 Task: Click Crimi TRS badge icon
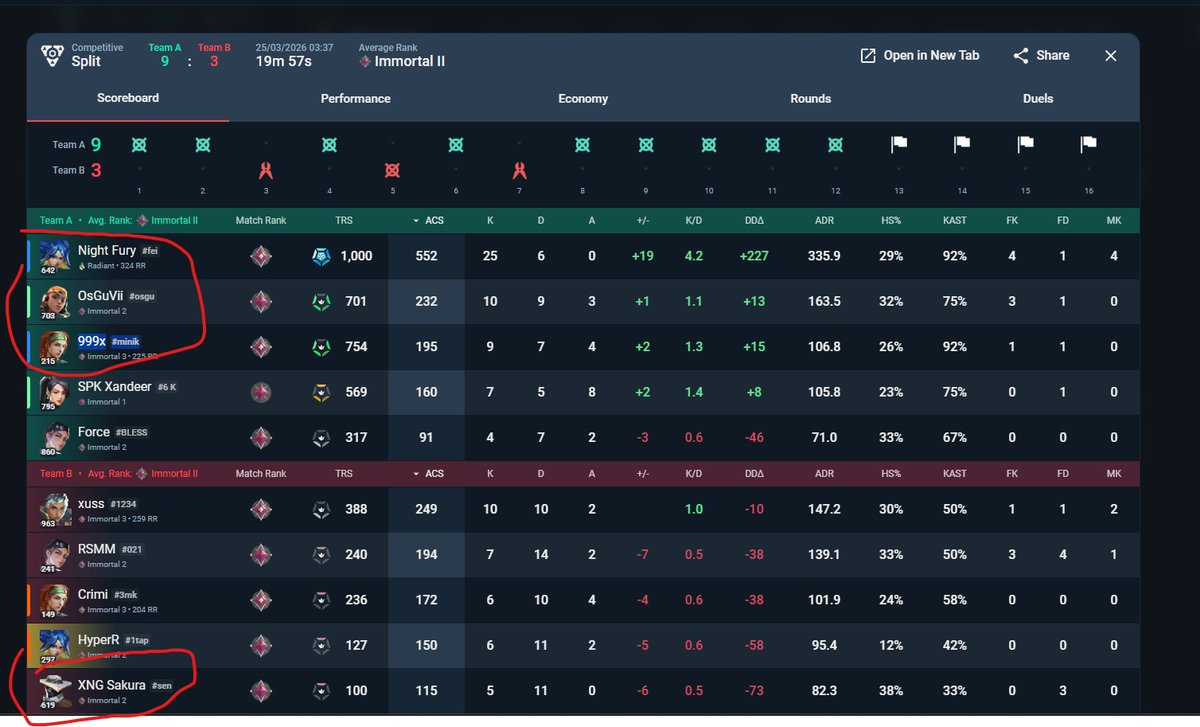coord(322,600)
